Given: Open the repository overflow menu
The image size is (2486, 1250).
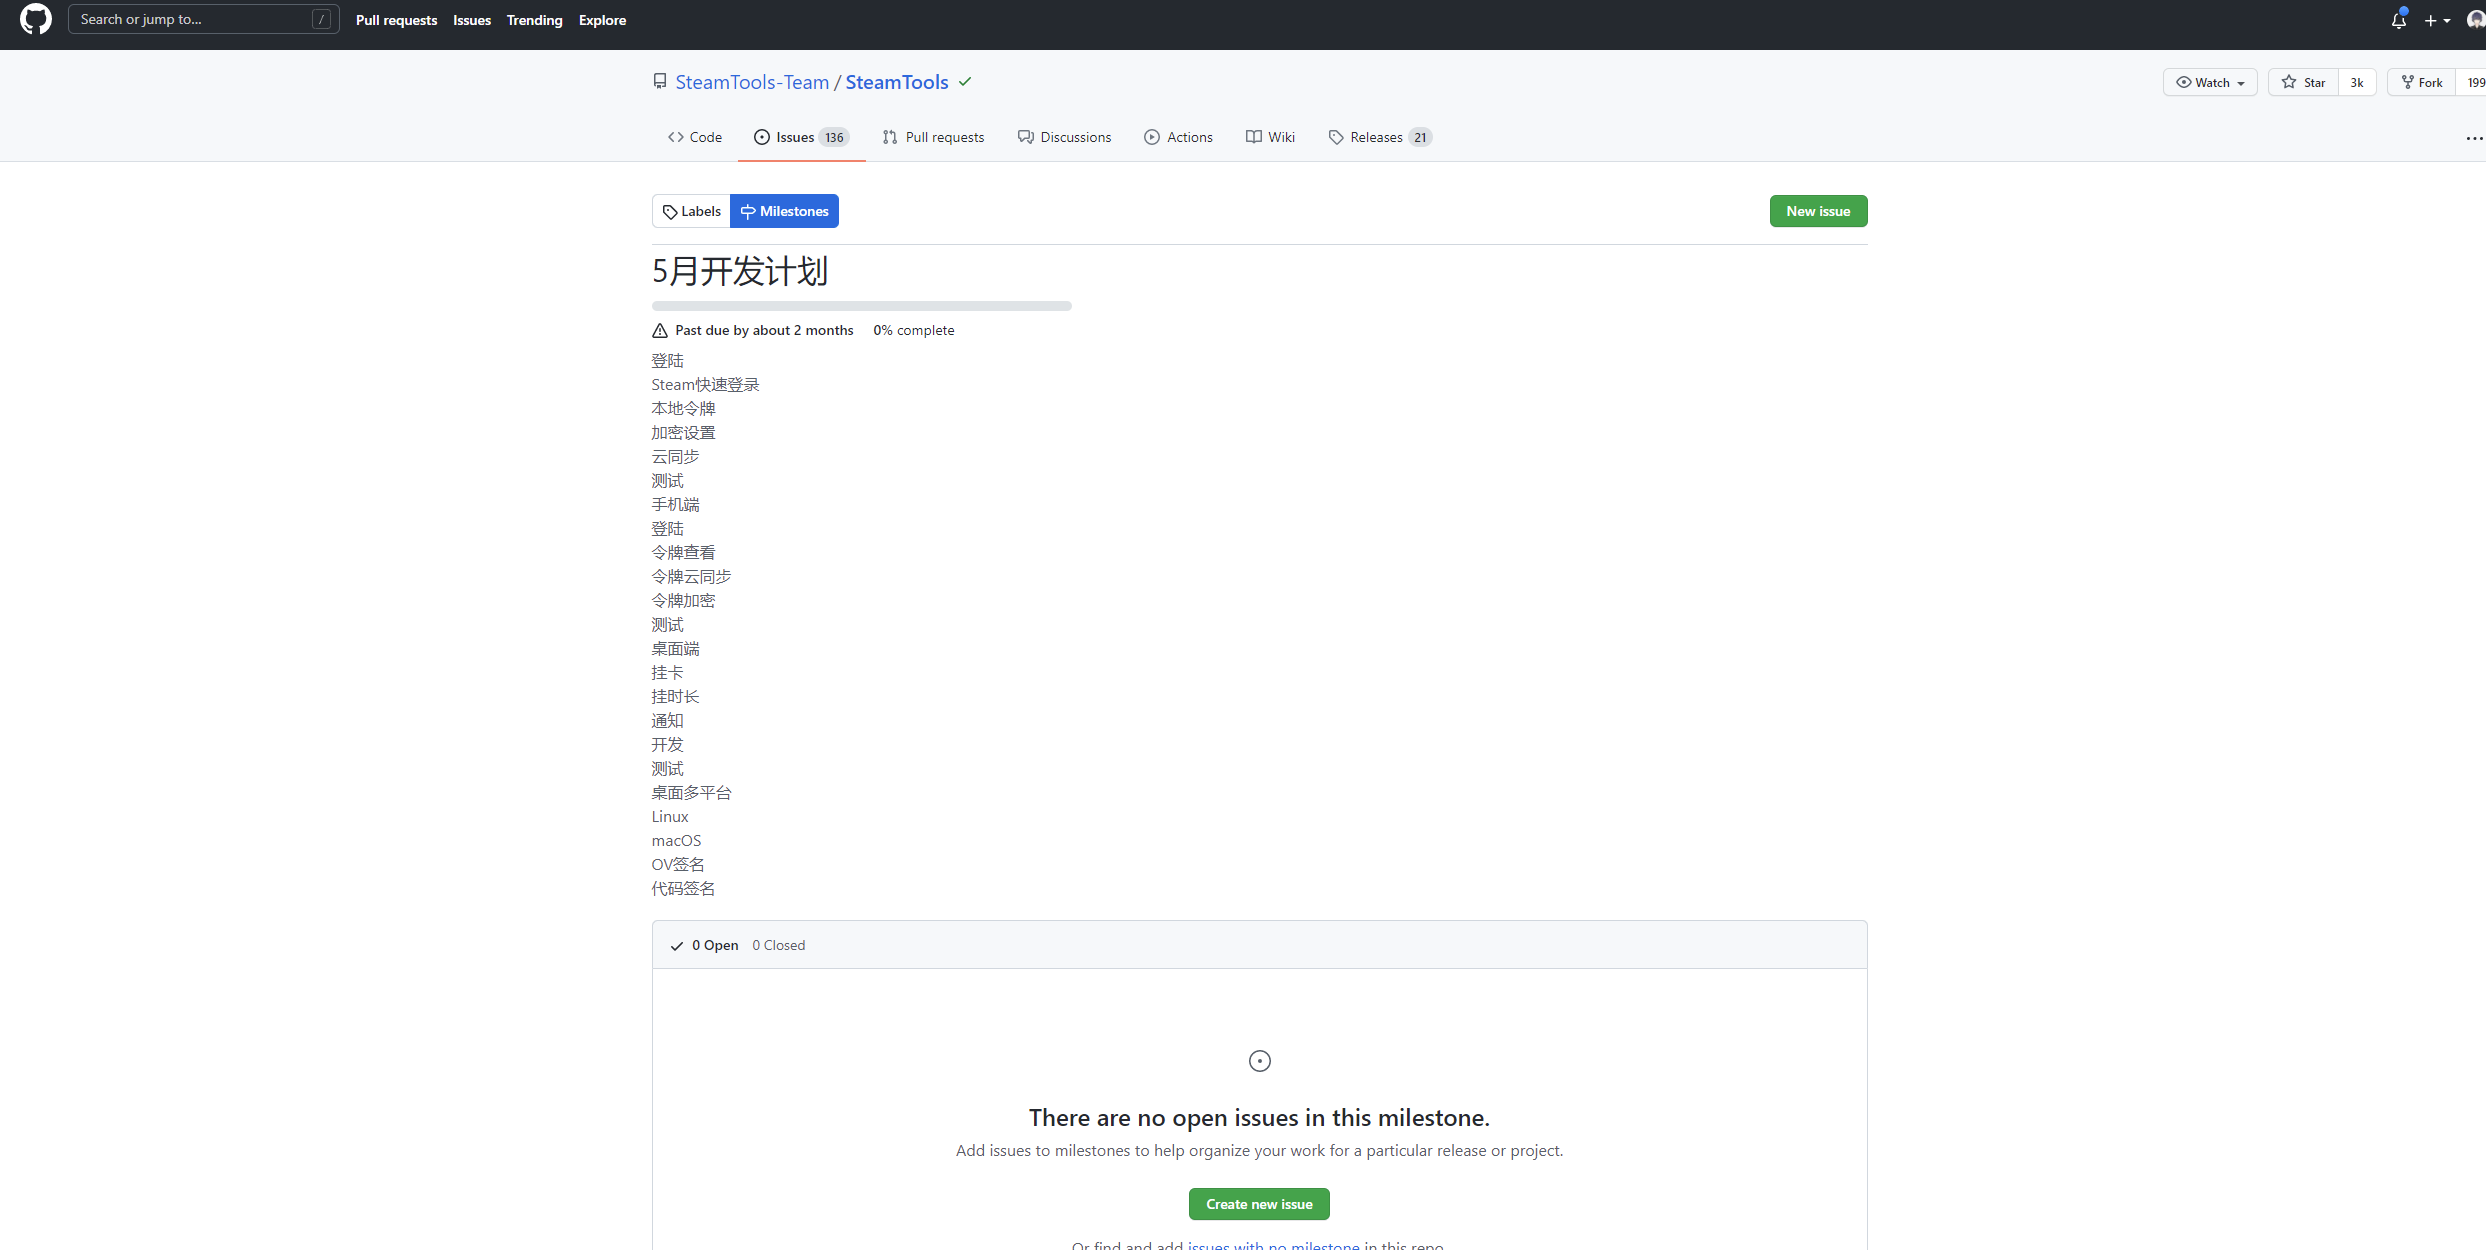Looking at the screenshot, I should point(2474,138).
